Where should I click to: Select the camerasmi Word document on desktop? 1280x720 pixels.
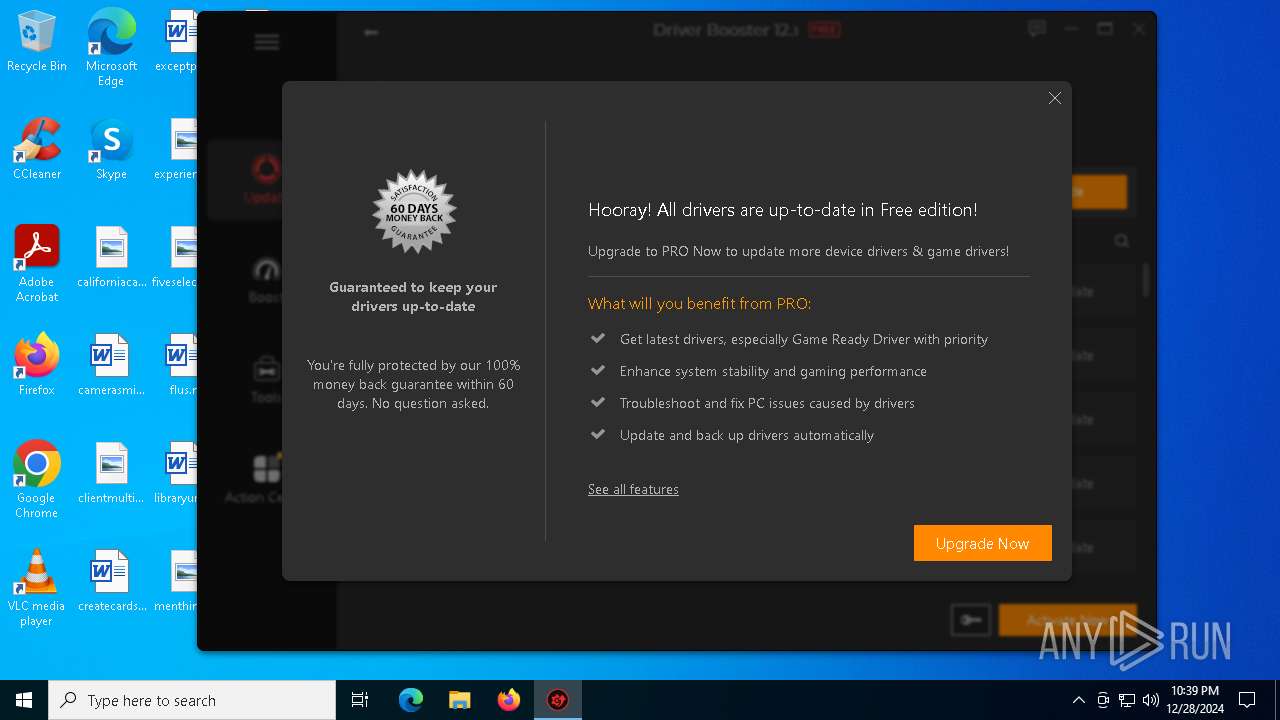(x=111, y=365)
